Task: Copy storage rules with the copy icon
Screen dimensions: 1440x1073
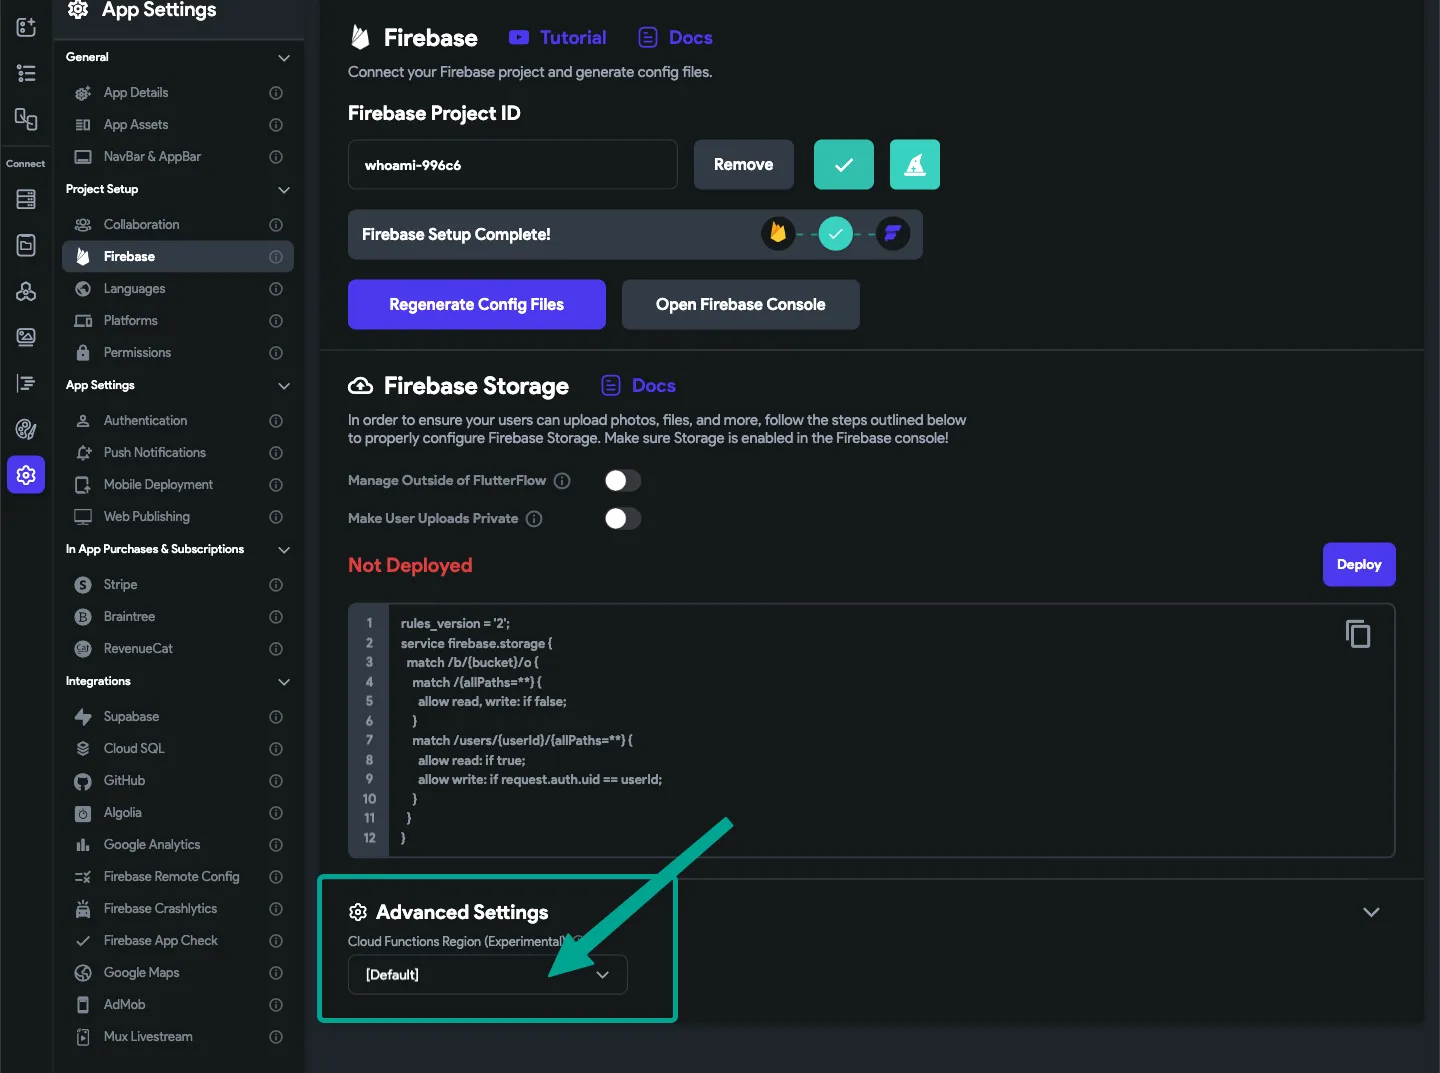Action: pyautogui.click(x=1357, y=634)
